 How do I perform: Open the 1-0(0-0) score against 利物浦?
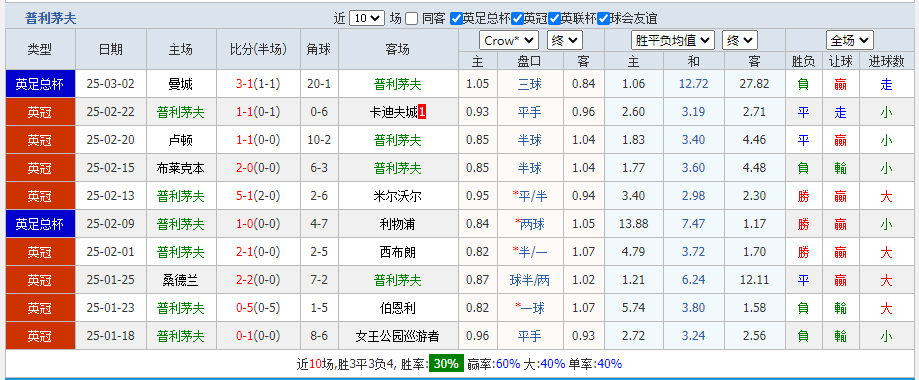pos(258,224)
